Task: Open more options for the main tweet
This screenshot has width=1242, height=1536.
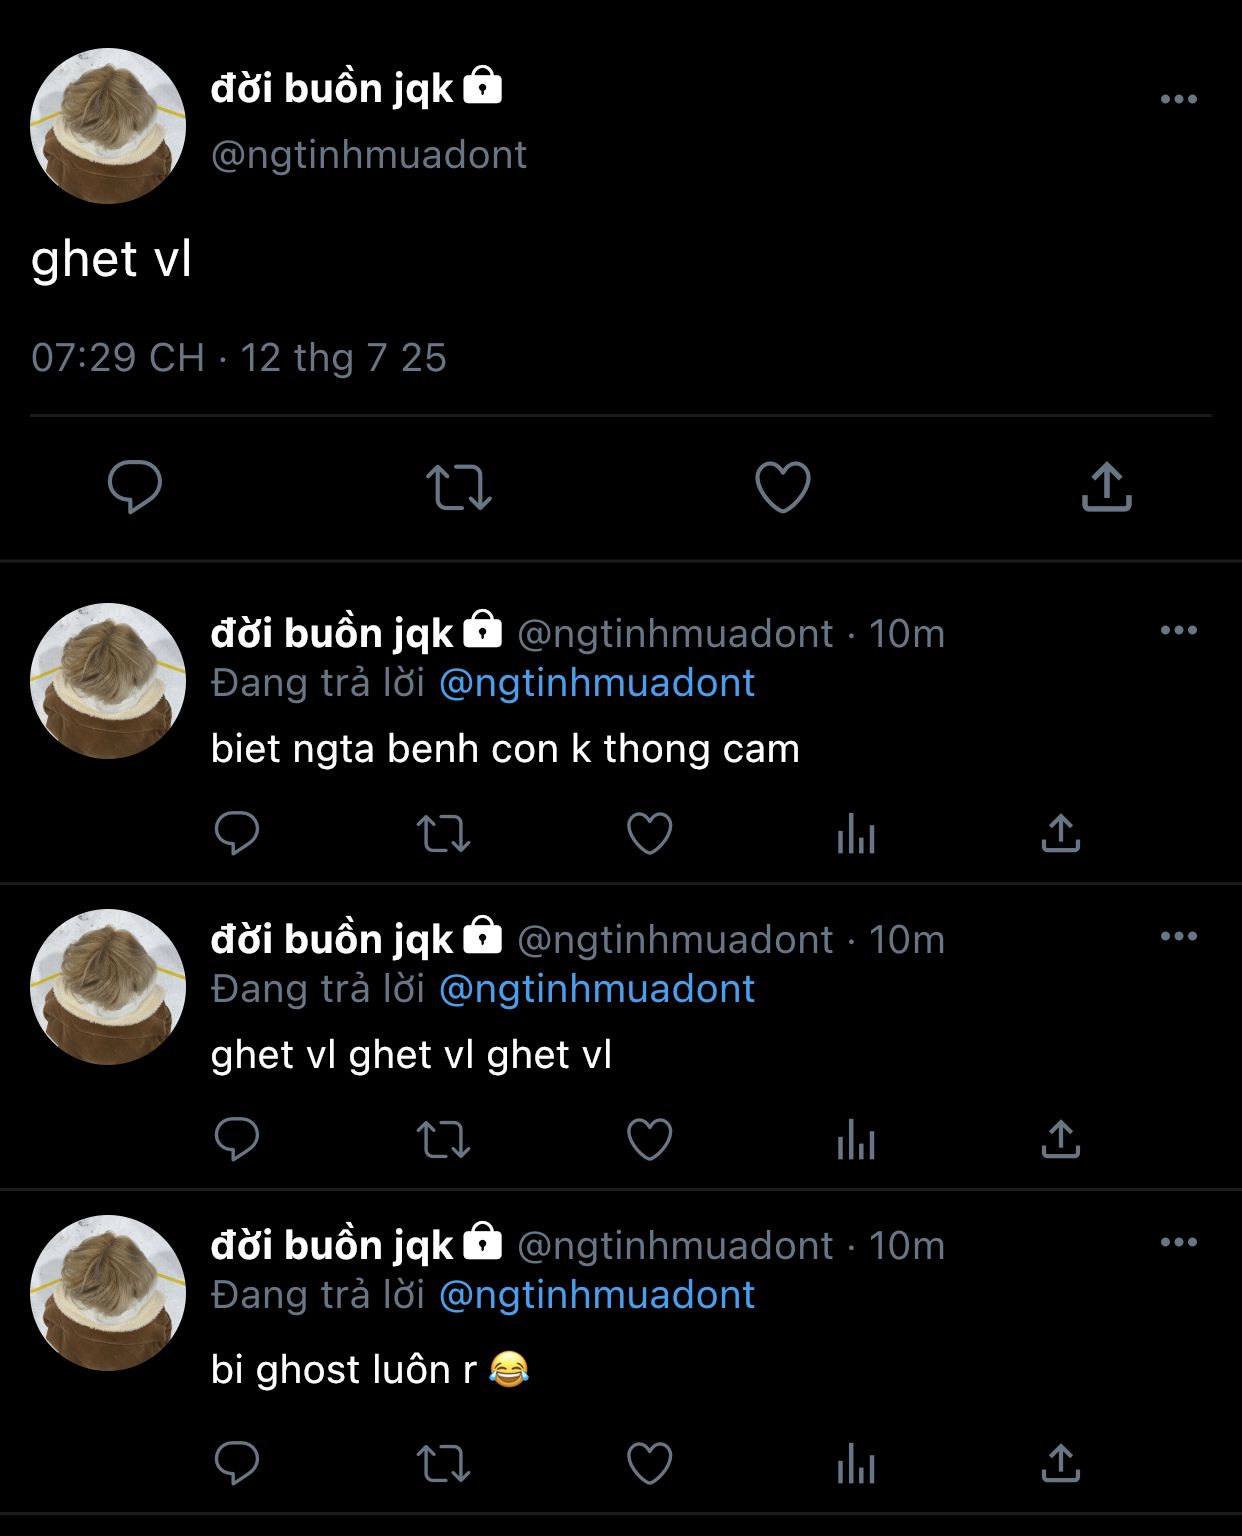Action: click(1179, 99)
